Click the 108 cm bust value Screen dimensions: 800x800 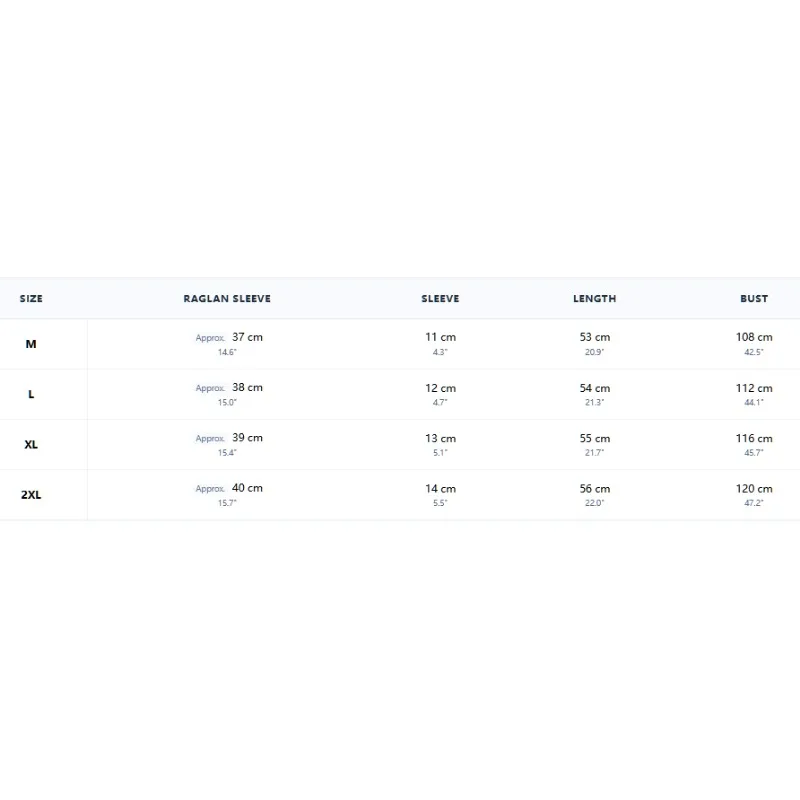pyautogui.click(x=754, y=337)
